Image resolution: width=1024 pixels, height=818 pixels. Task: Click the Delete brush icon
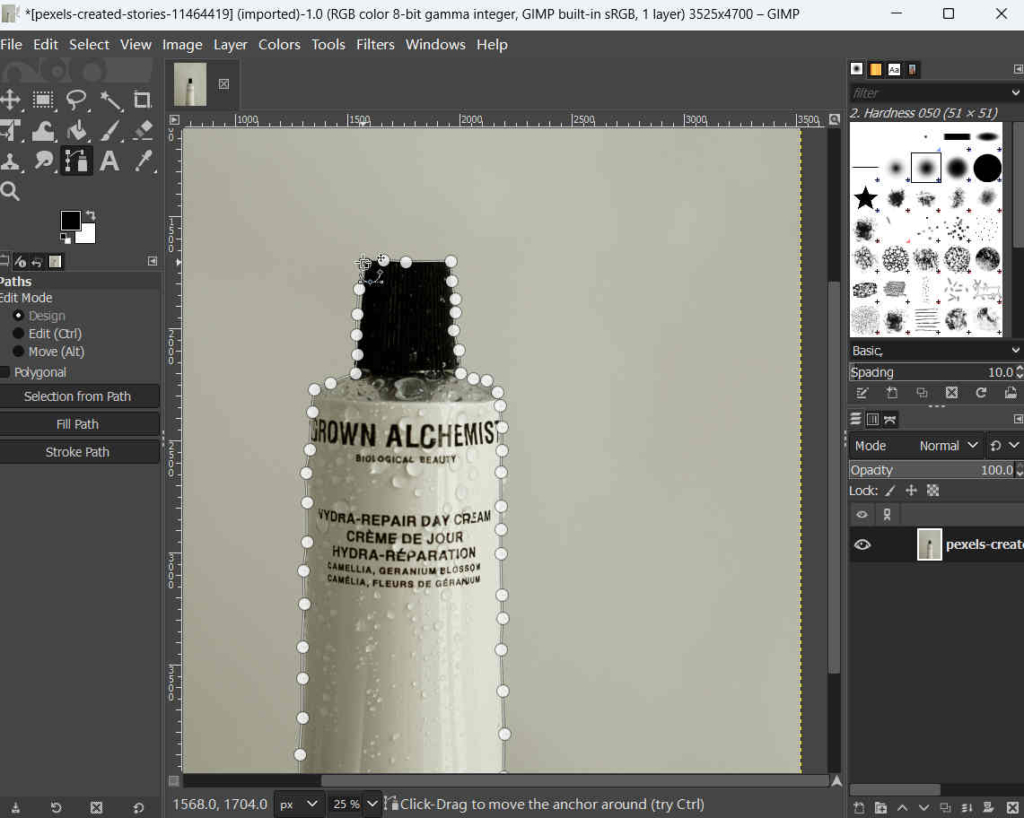[x=952, y=393]
